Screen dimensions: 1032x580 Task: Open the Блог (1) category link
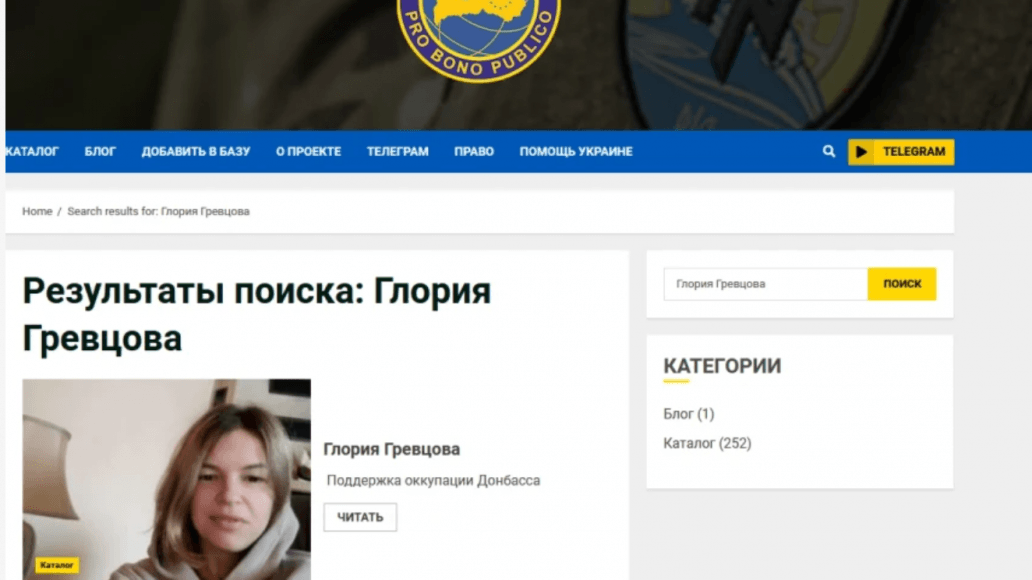[689, 414]
